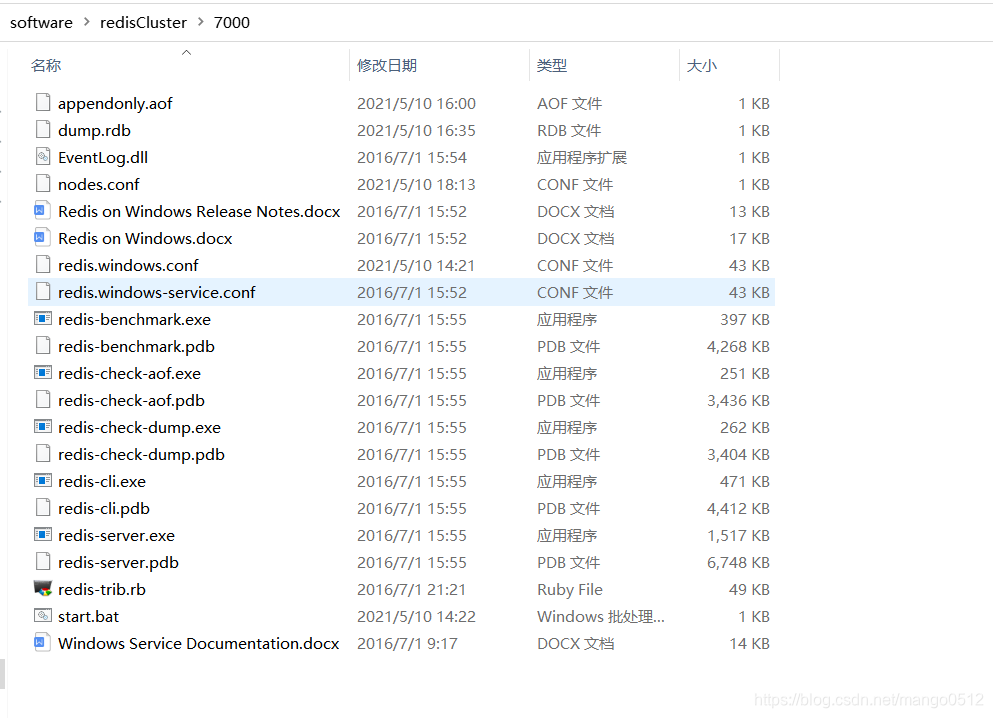Select Redis on Windows Release Notes.docx name
The height and width of the screenshot is (718, 993).
[x=199, y=211]
